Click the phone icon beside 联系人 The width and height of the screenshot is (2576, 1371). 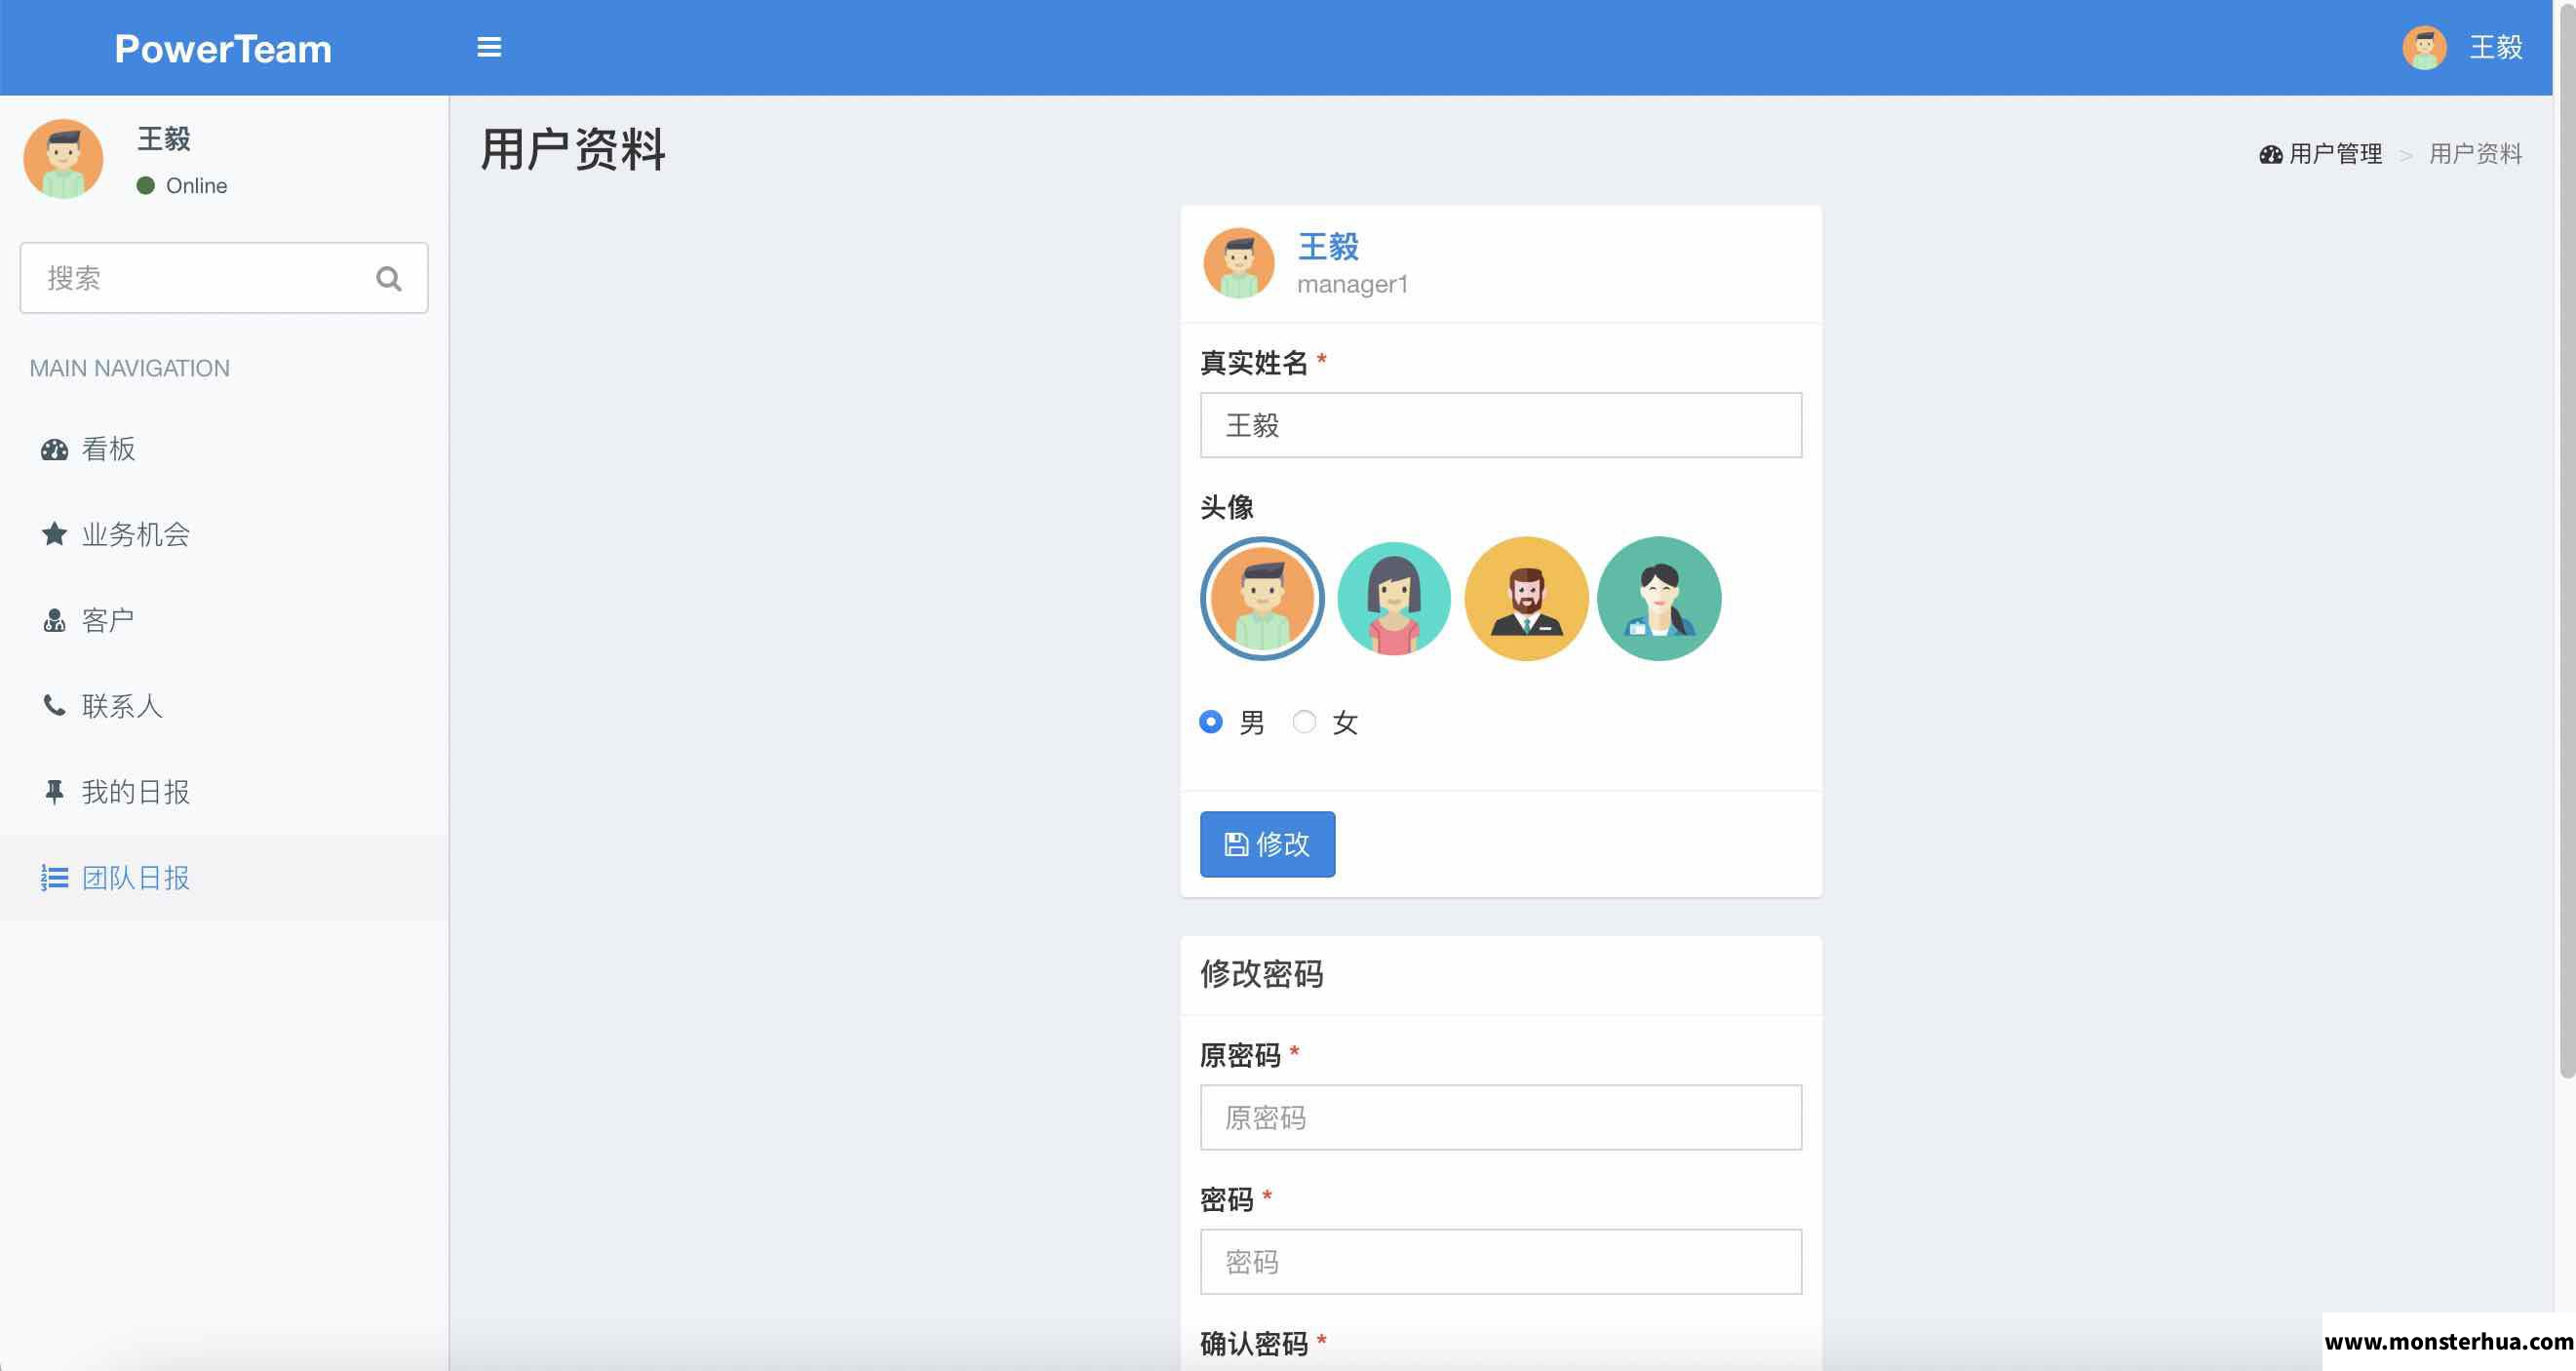coord(54,706)
